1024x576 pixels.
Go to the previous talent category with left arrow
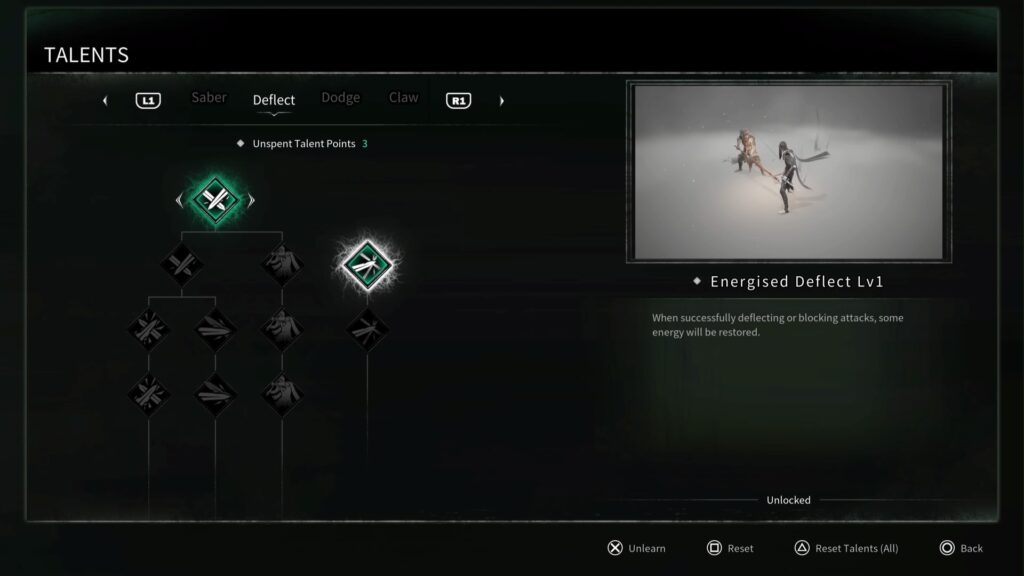pos(105,101)
